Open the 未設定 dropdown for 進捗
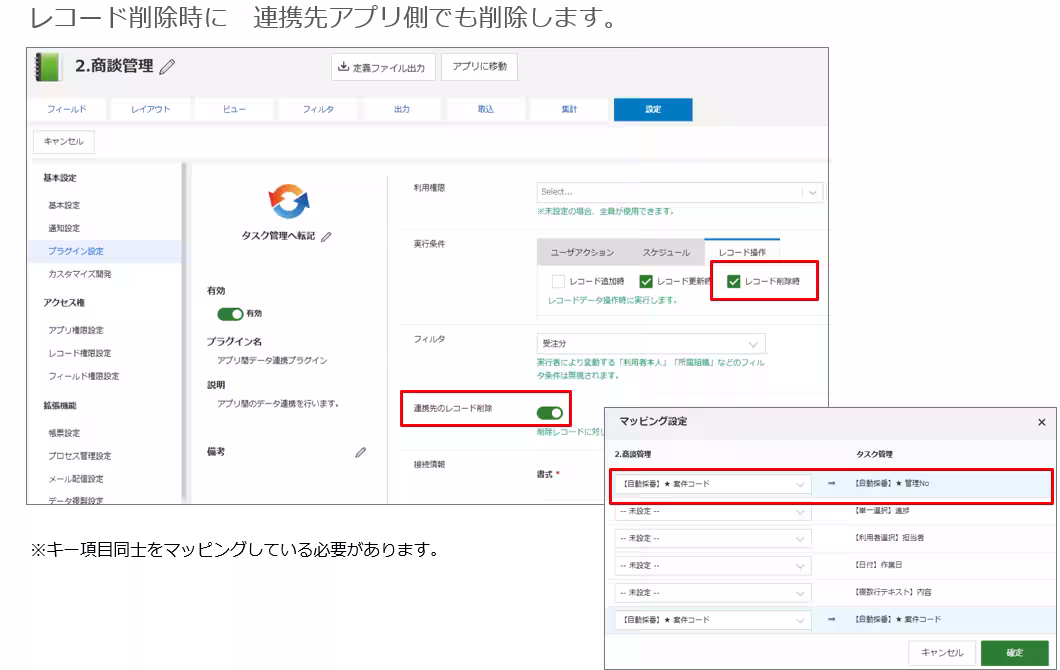 pyautogui.click(x=713, y=511)
